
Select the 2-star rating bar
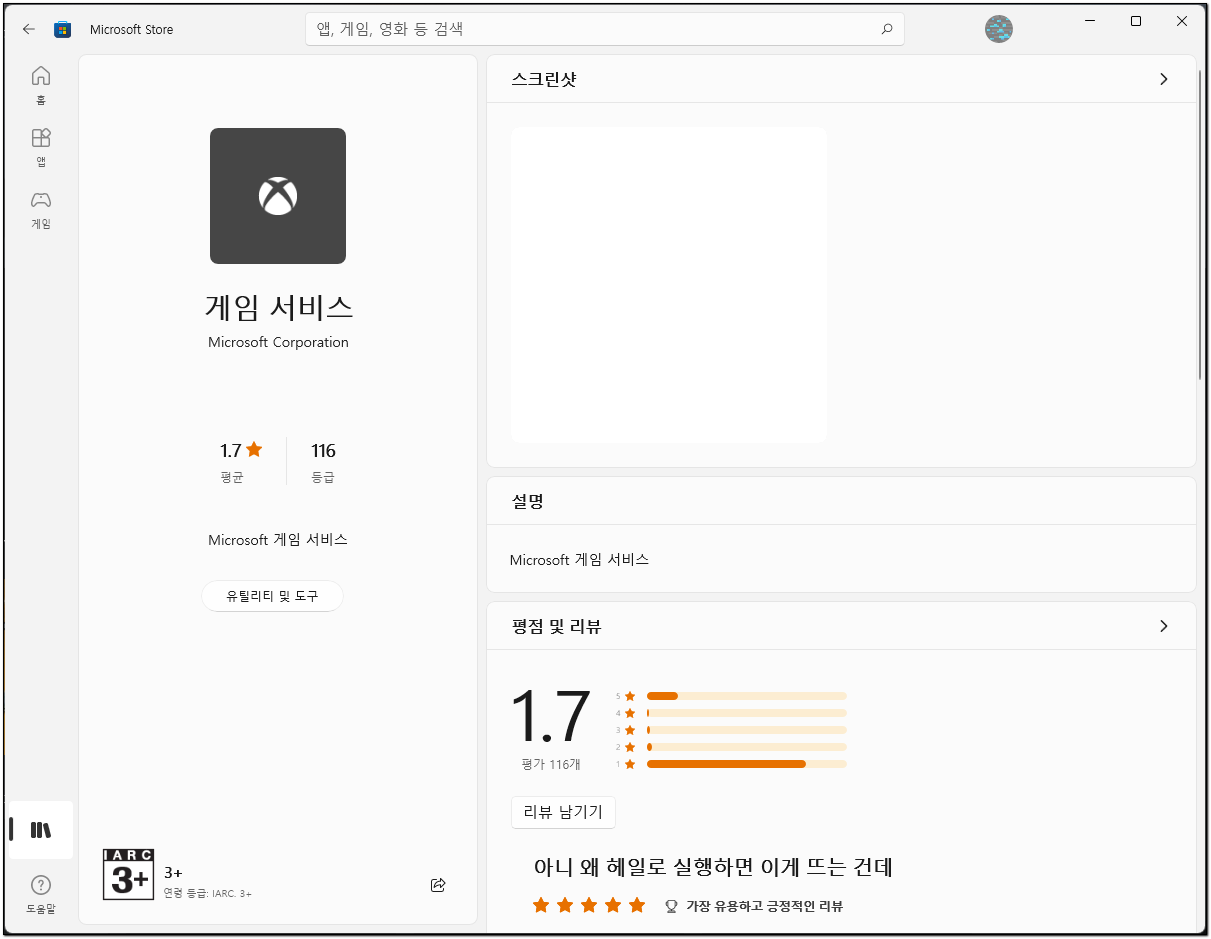pos(747,747)
